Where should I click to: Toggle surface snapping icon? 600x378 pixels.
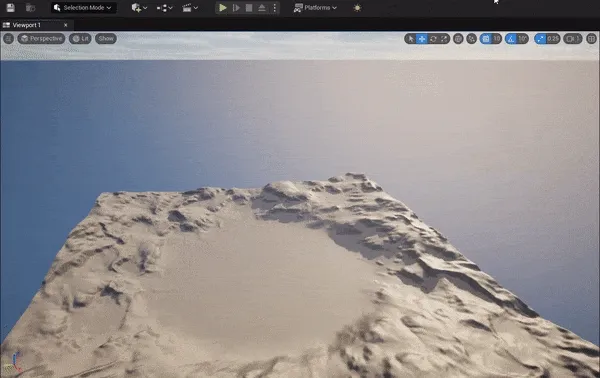click(471, 39)
